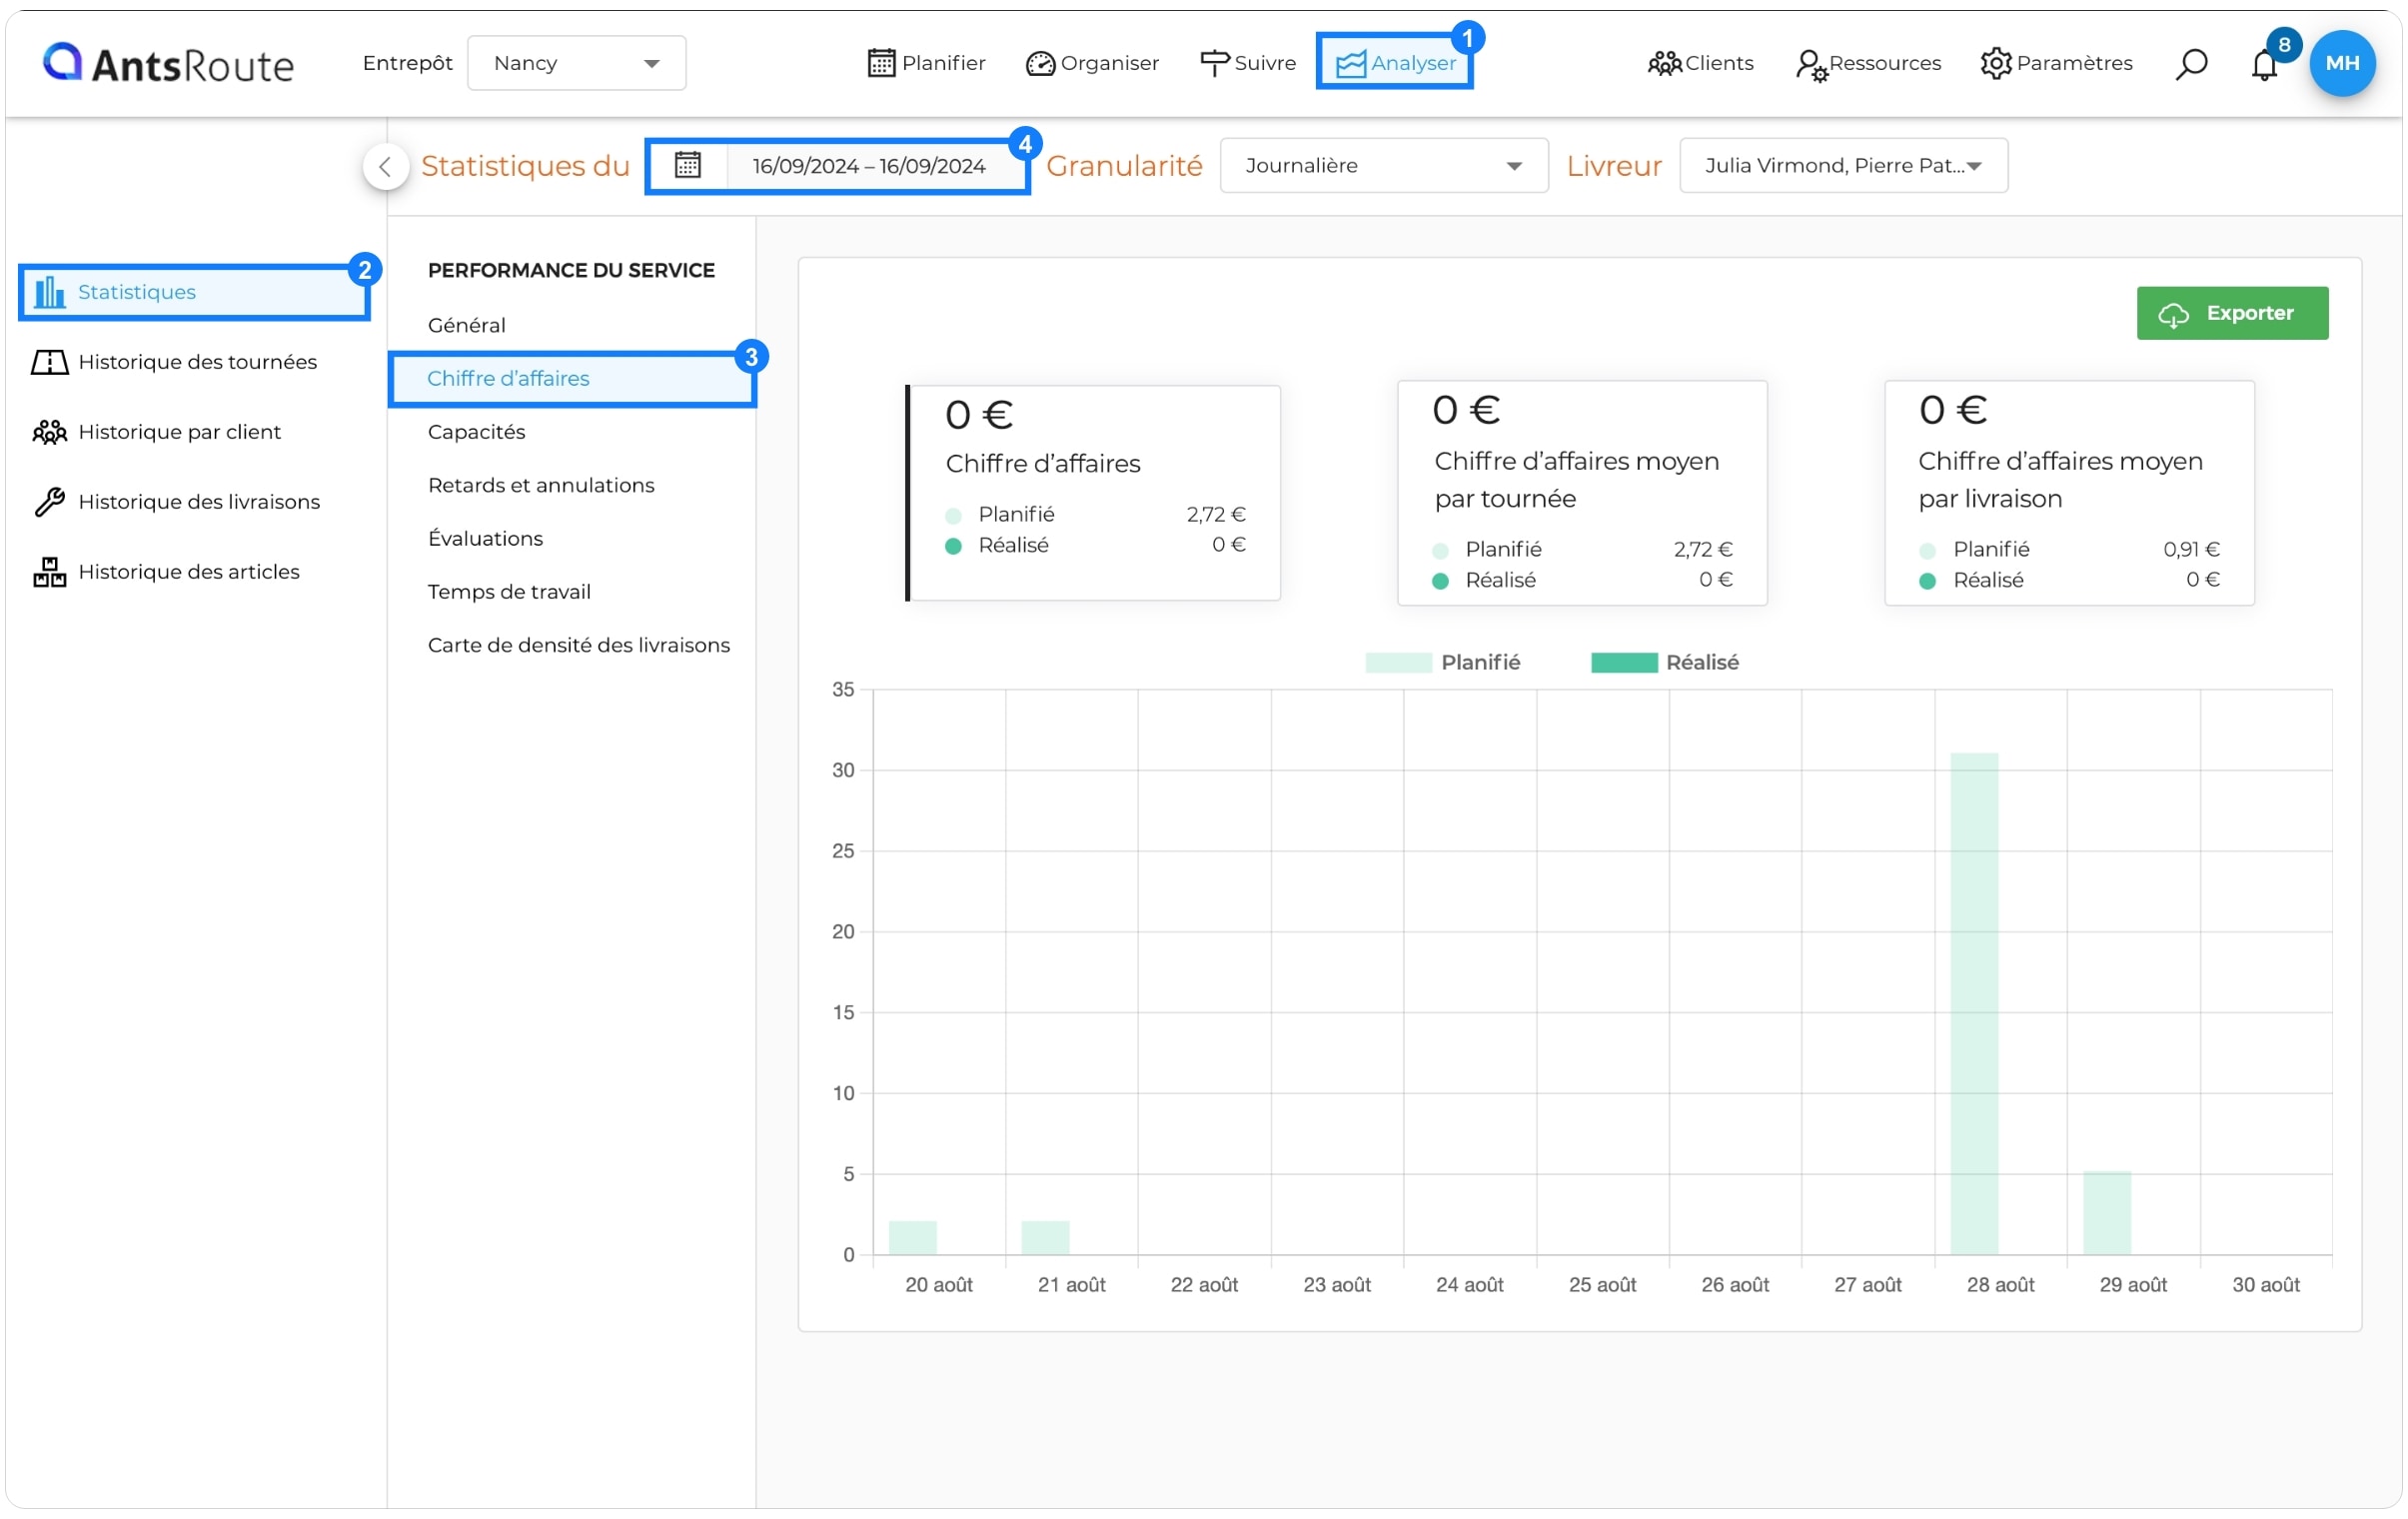Image resolution: width=2408 pixels, height=1519 pixels.
Task: Open MH user avatar menu
Action: [2342, 63]
